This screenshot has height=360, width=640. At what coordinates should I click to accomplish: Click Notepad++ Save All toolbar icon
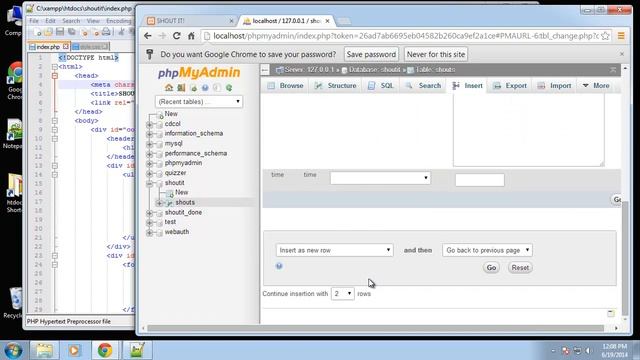tap(72, 32)
